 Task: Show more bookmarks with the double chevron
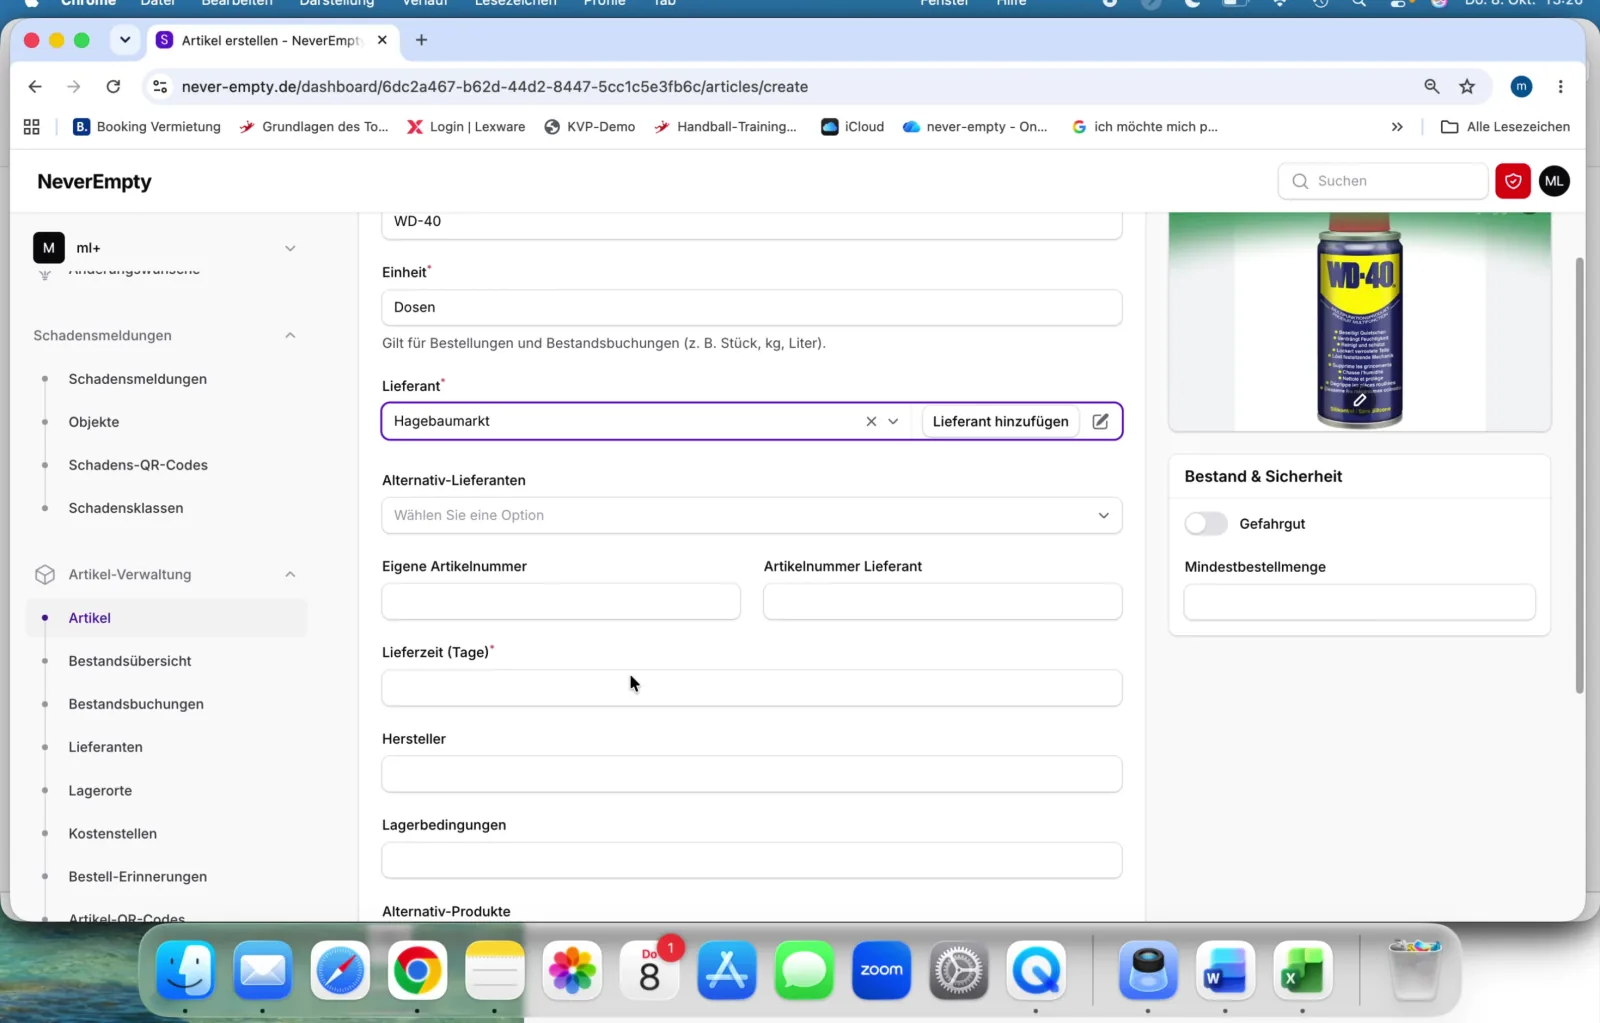tap(1397, 127)
